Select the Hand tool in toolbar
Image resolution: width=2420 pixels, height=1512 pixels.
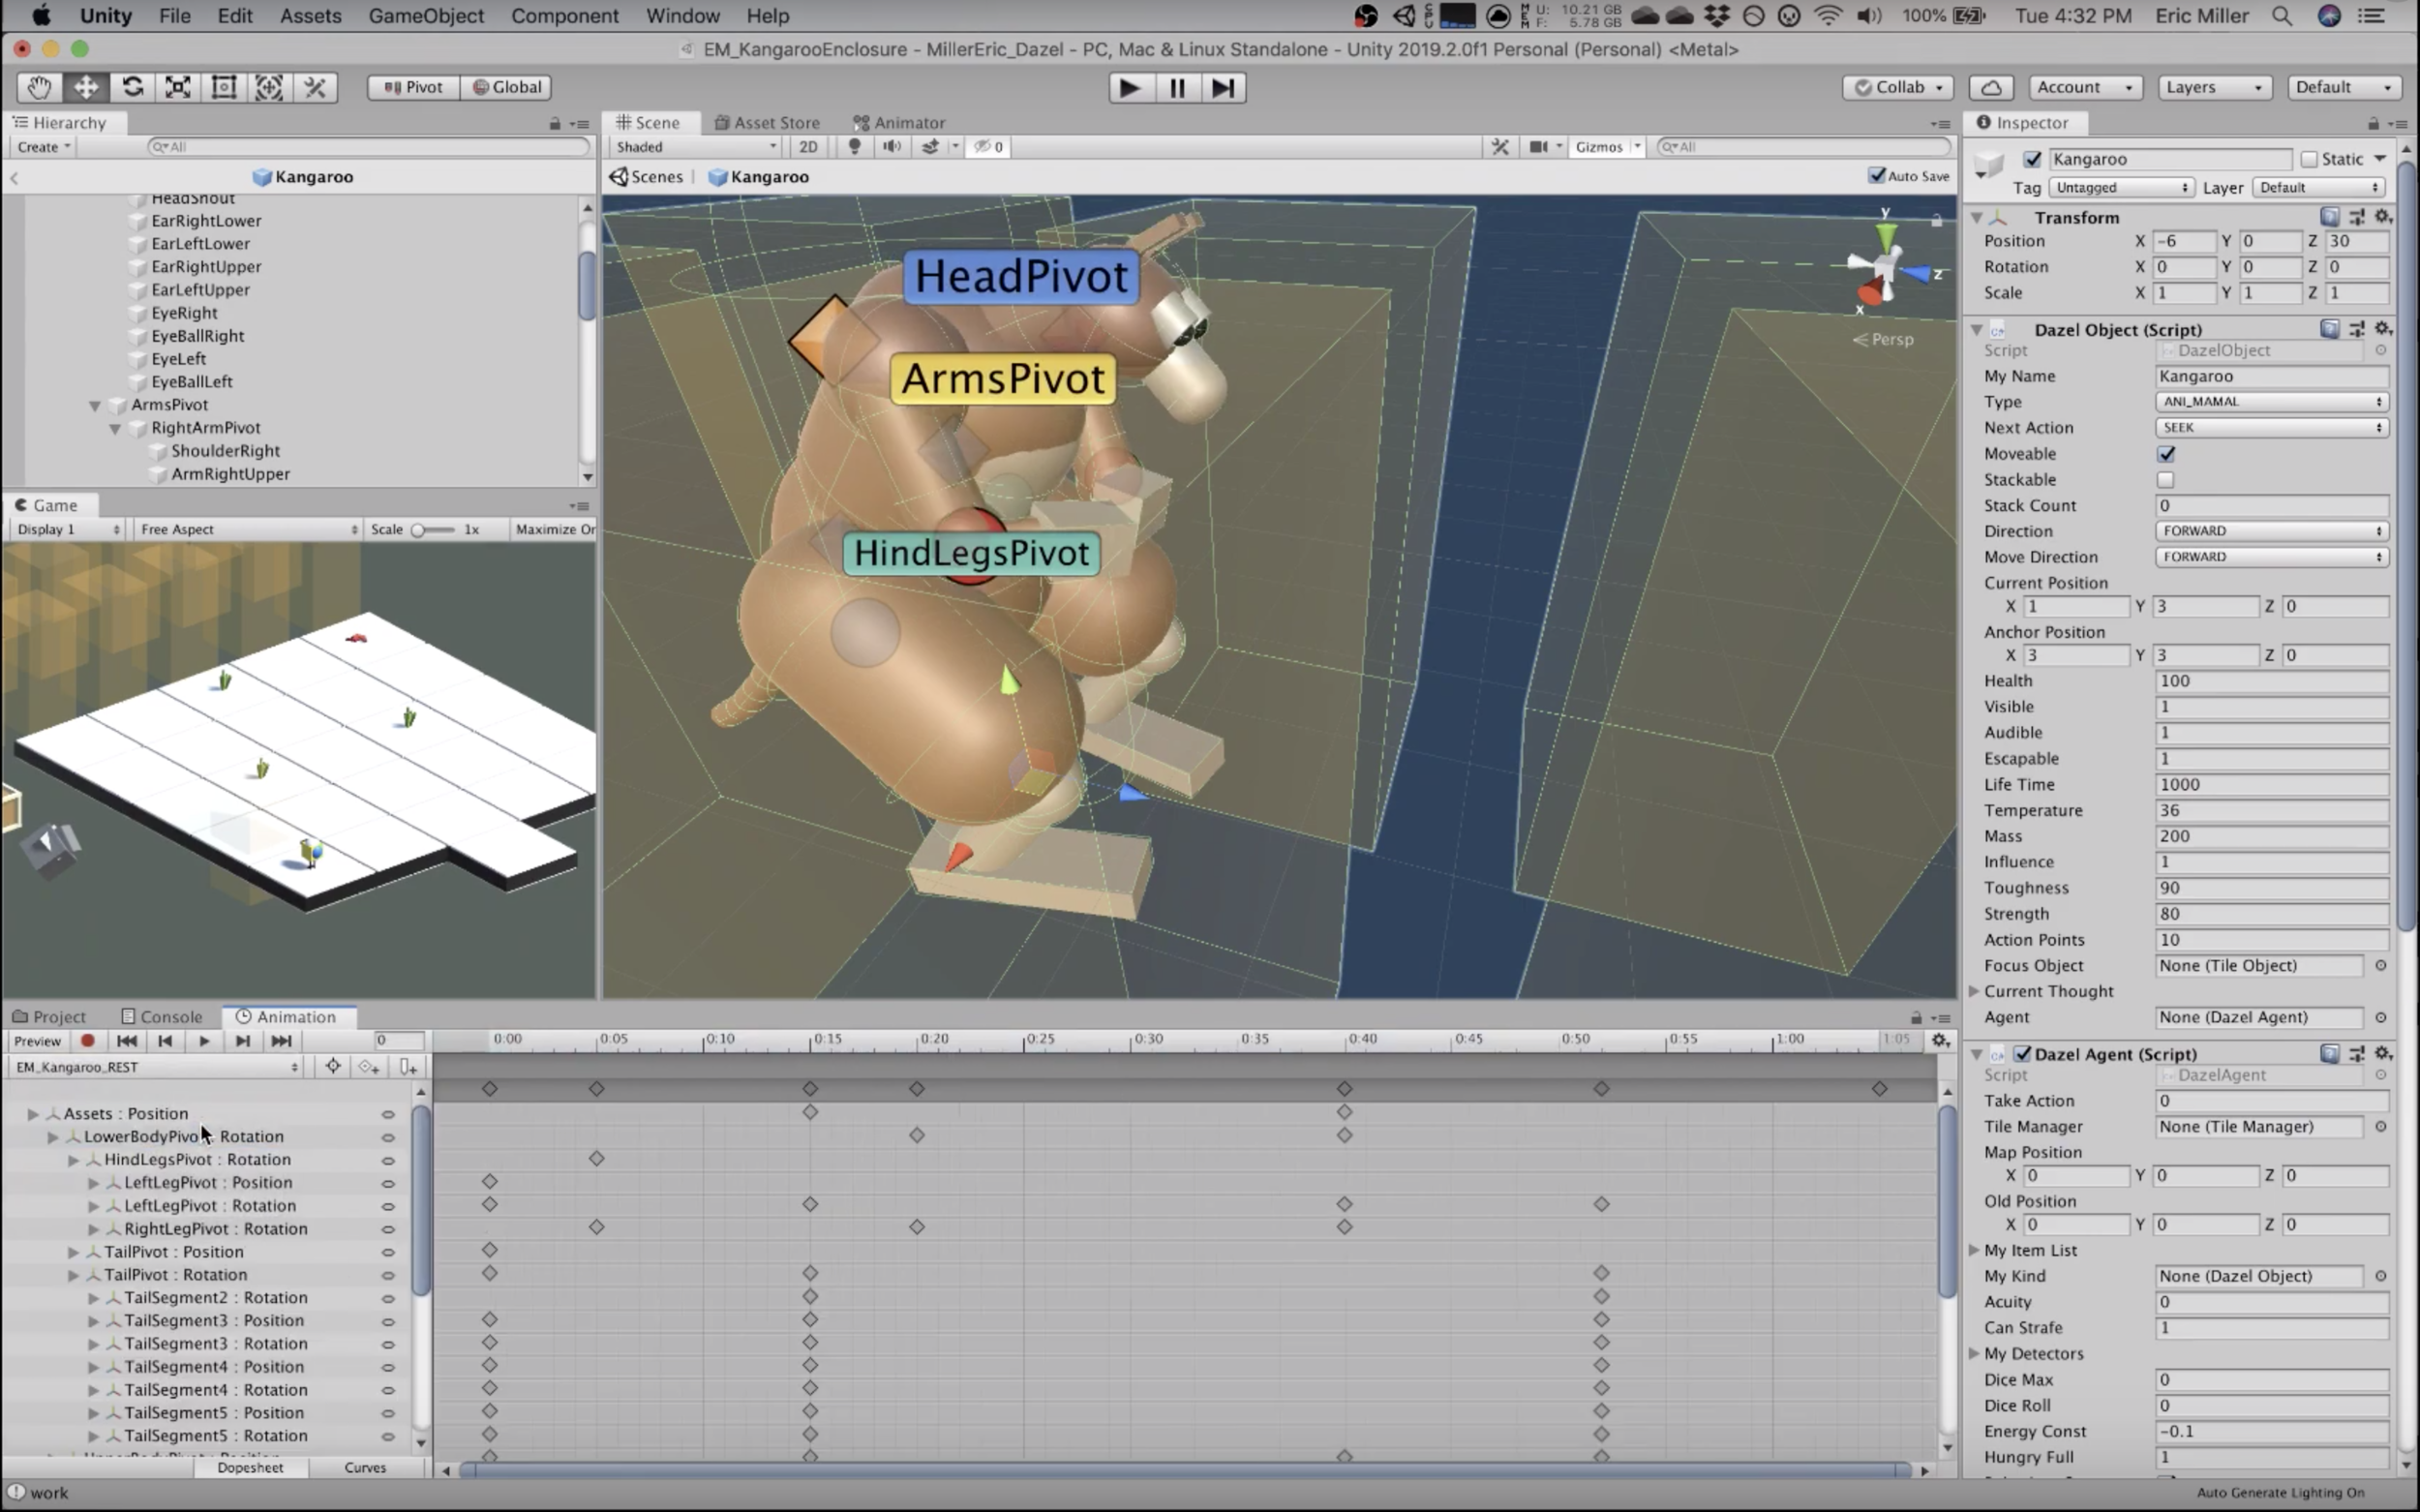coord(39,87)
